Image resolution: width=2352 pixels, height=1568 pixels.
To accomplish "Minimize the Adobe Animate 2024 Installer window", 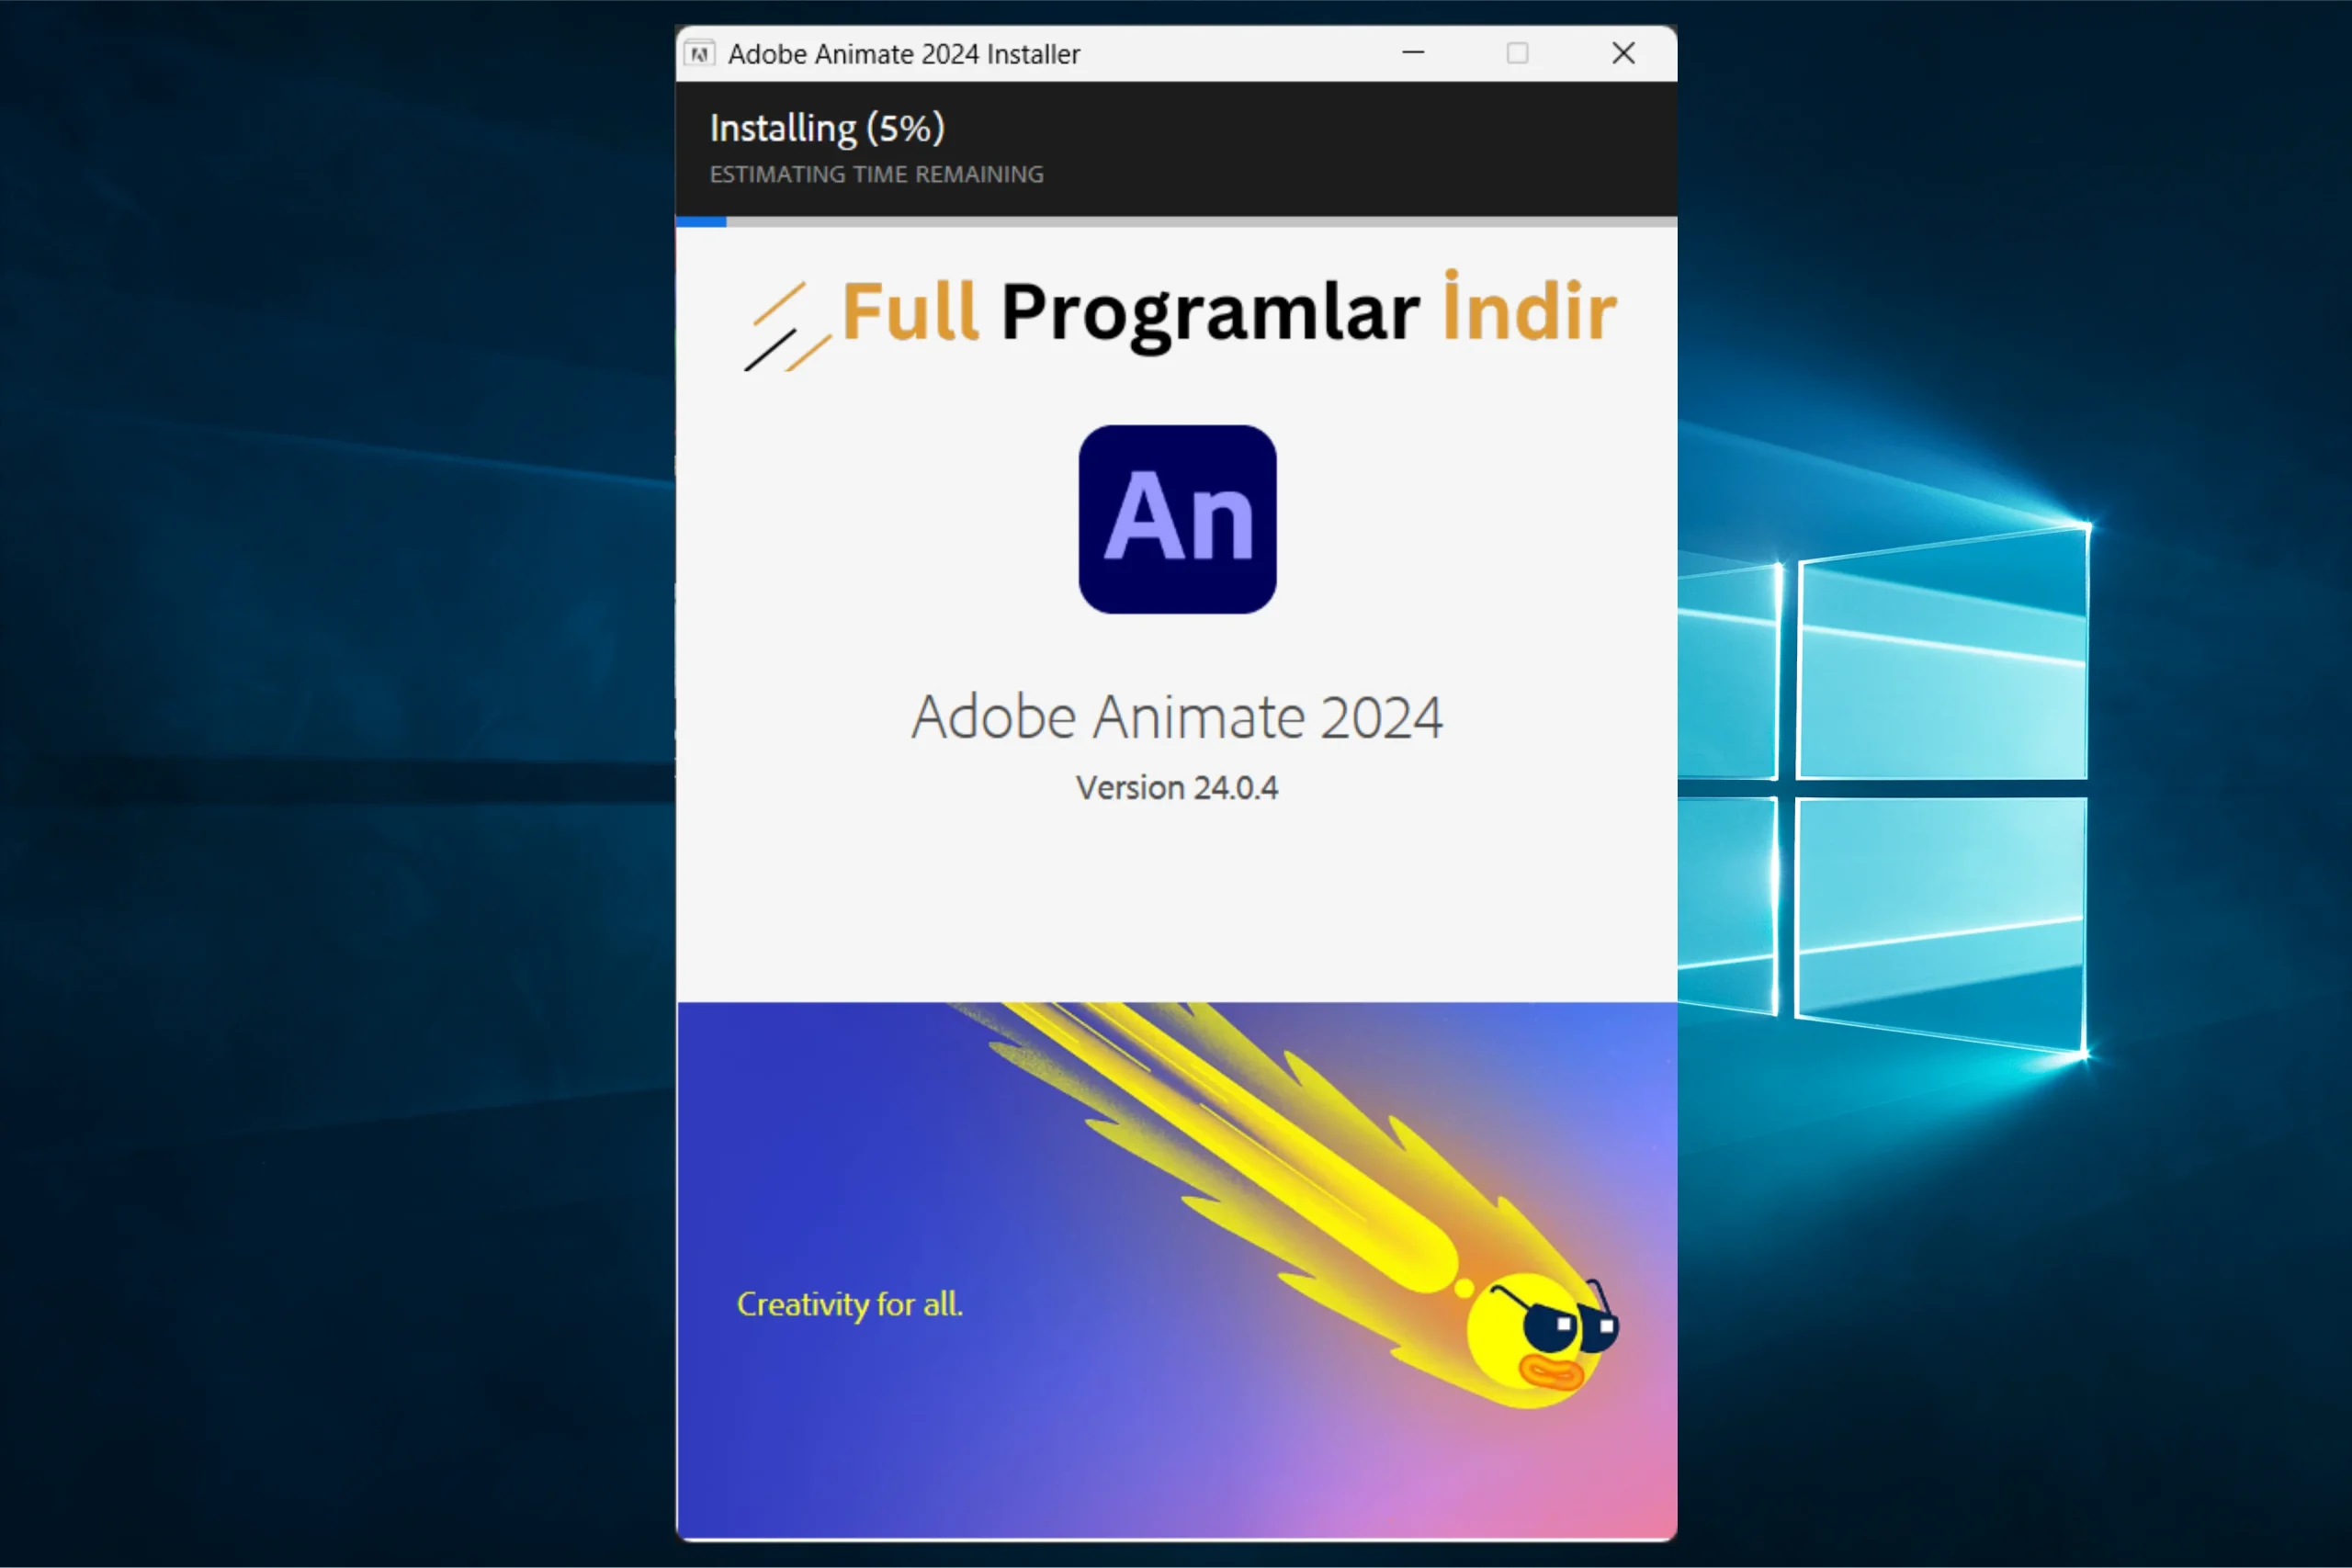I will [x=1413, y=53].
